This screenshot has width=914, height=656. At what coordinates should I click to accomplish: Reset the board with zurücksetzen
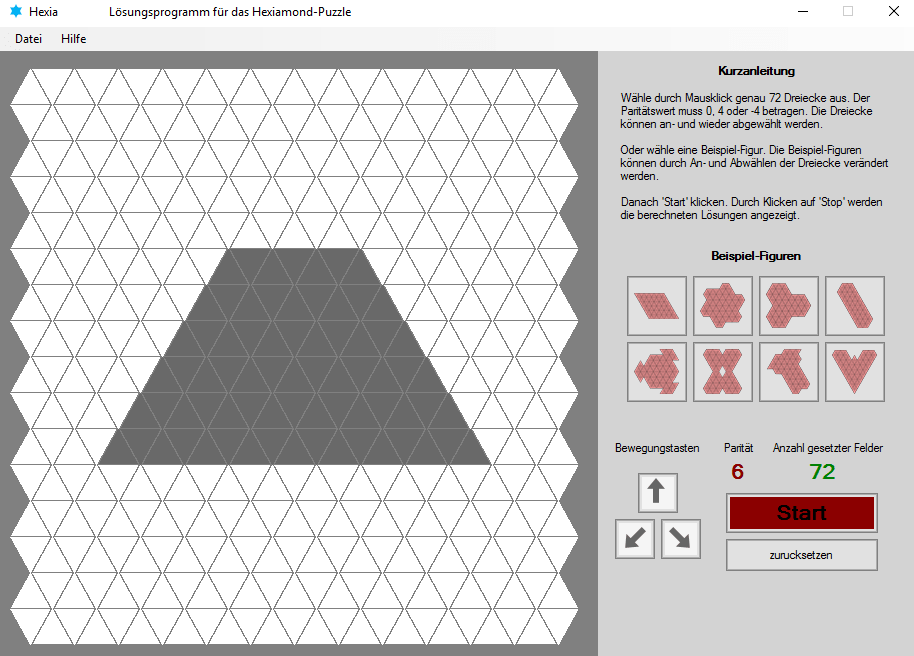click(x=801, y=555)
